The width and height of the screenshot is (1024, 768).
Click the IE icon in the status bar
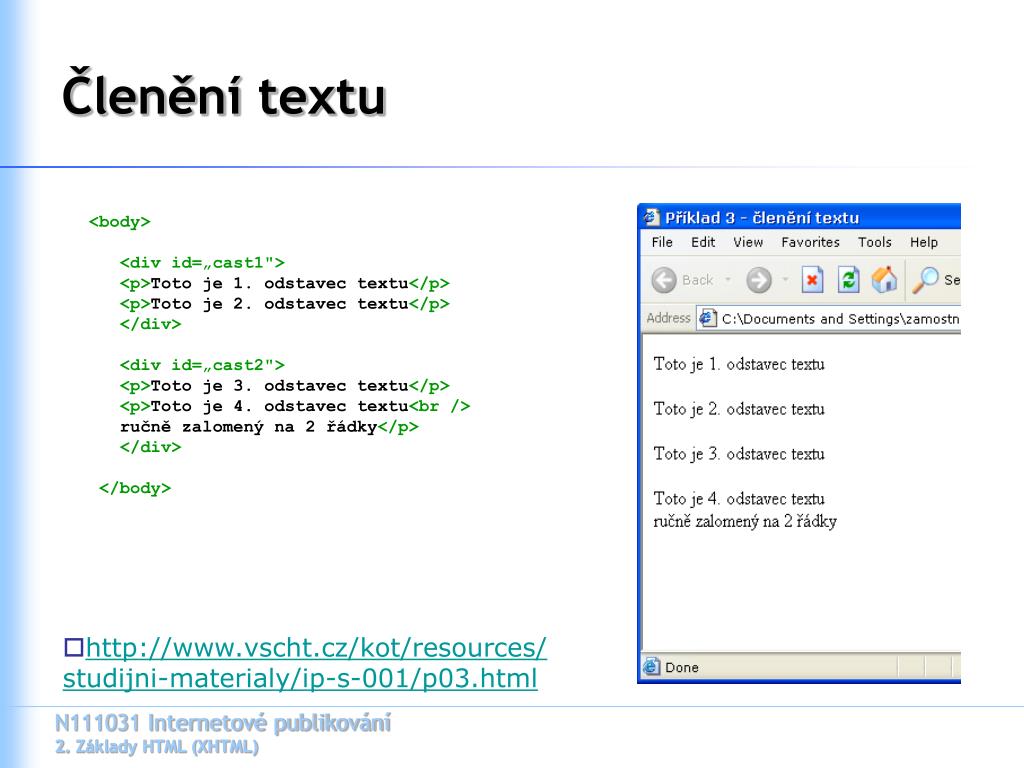[651, 667]
